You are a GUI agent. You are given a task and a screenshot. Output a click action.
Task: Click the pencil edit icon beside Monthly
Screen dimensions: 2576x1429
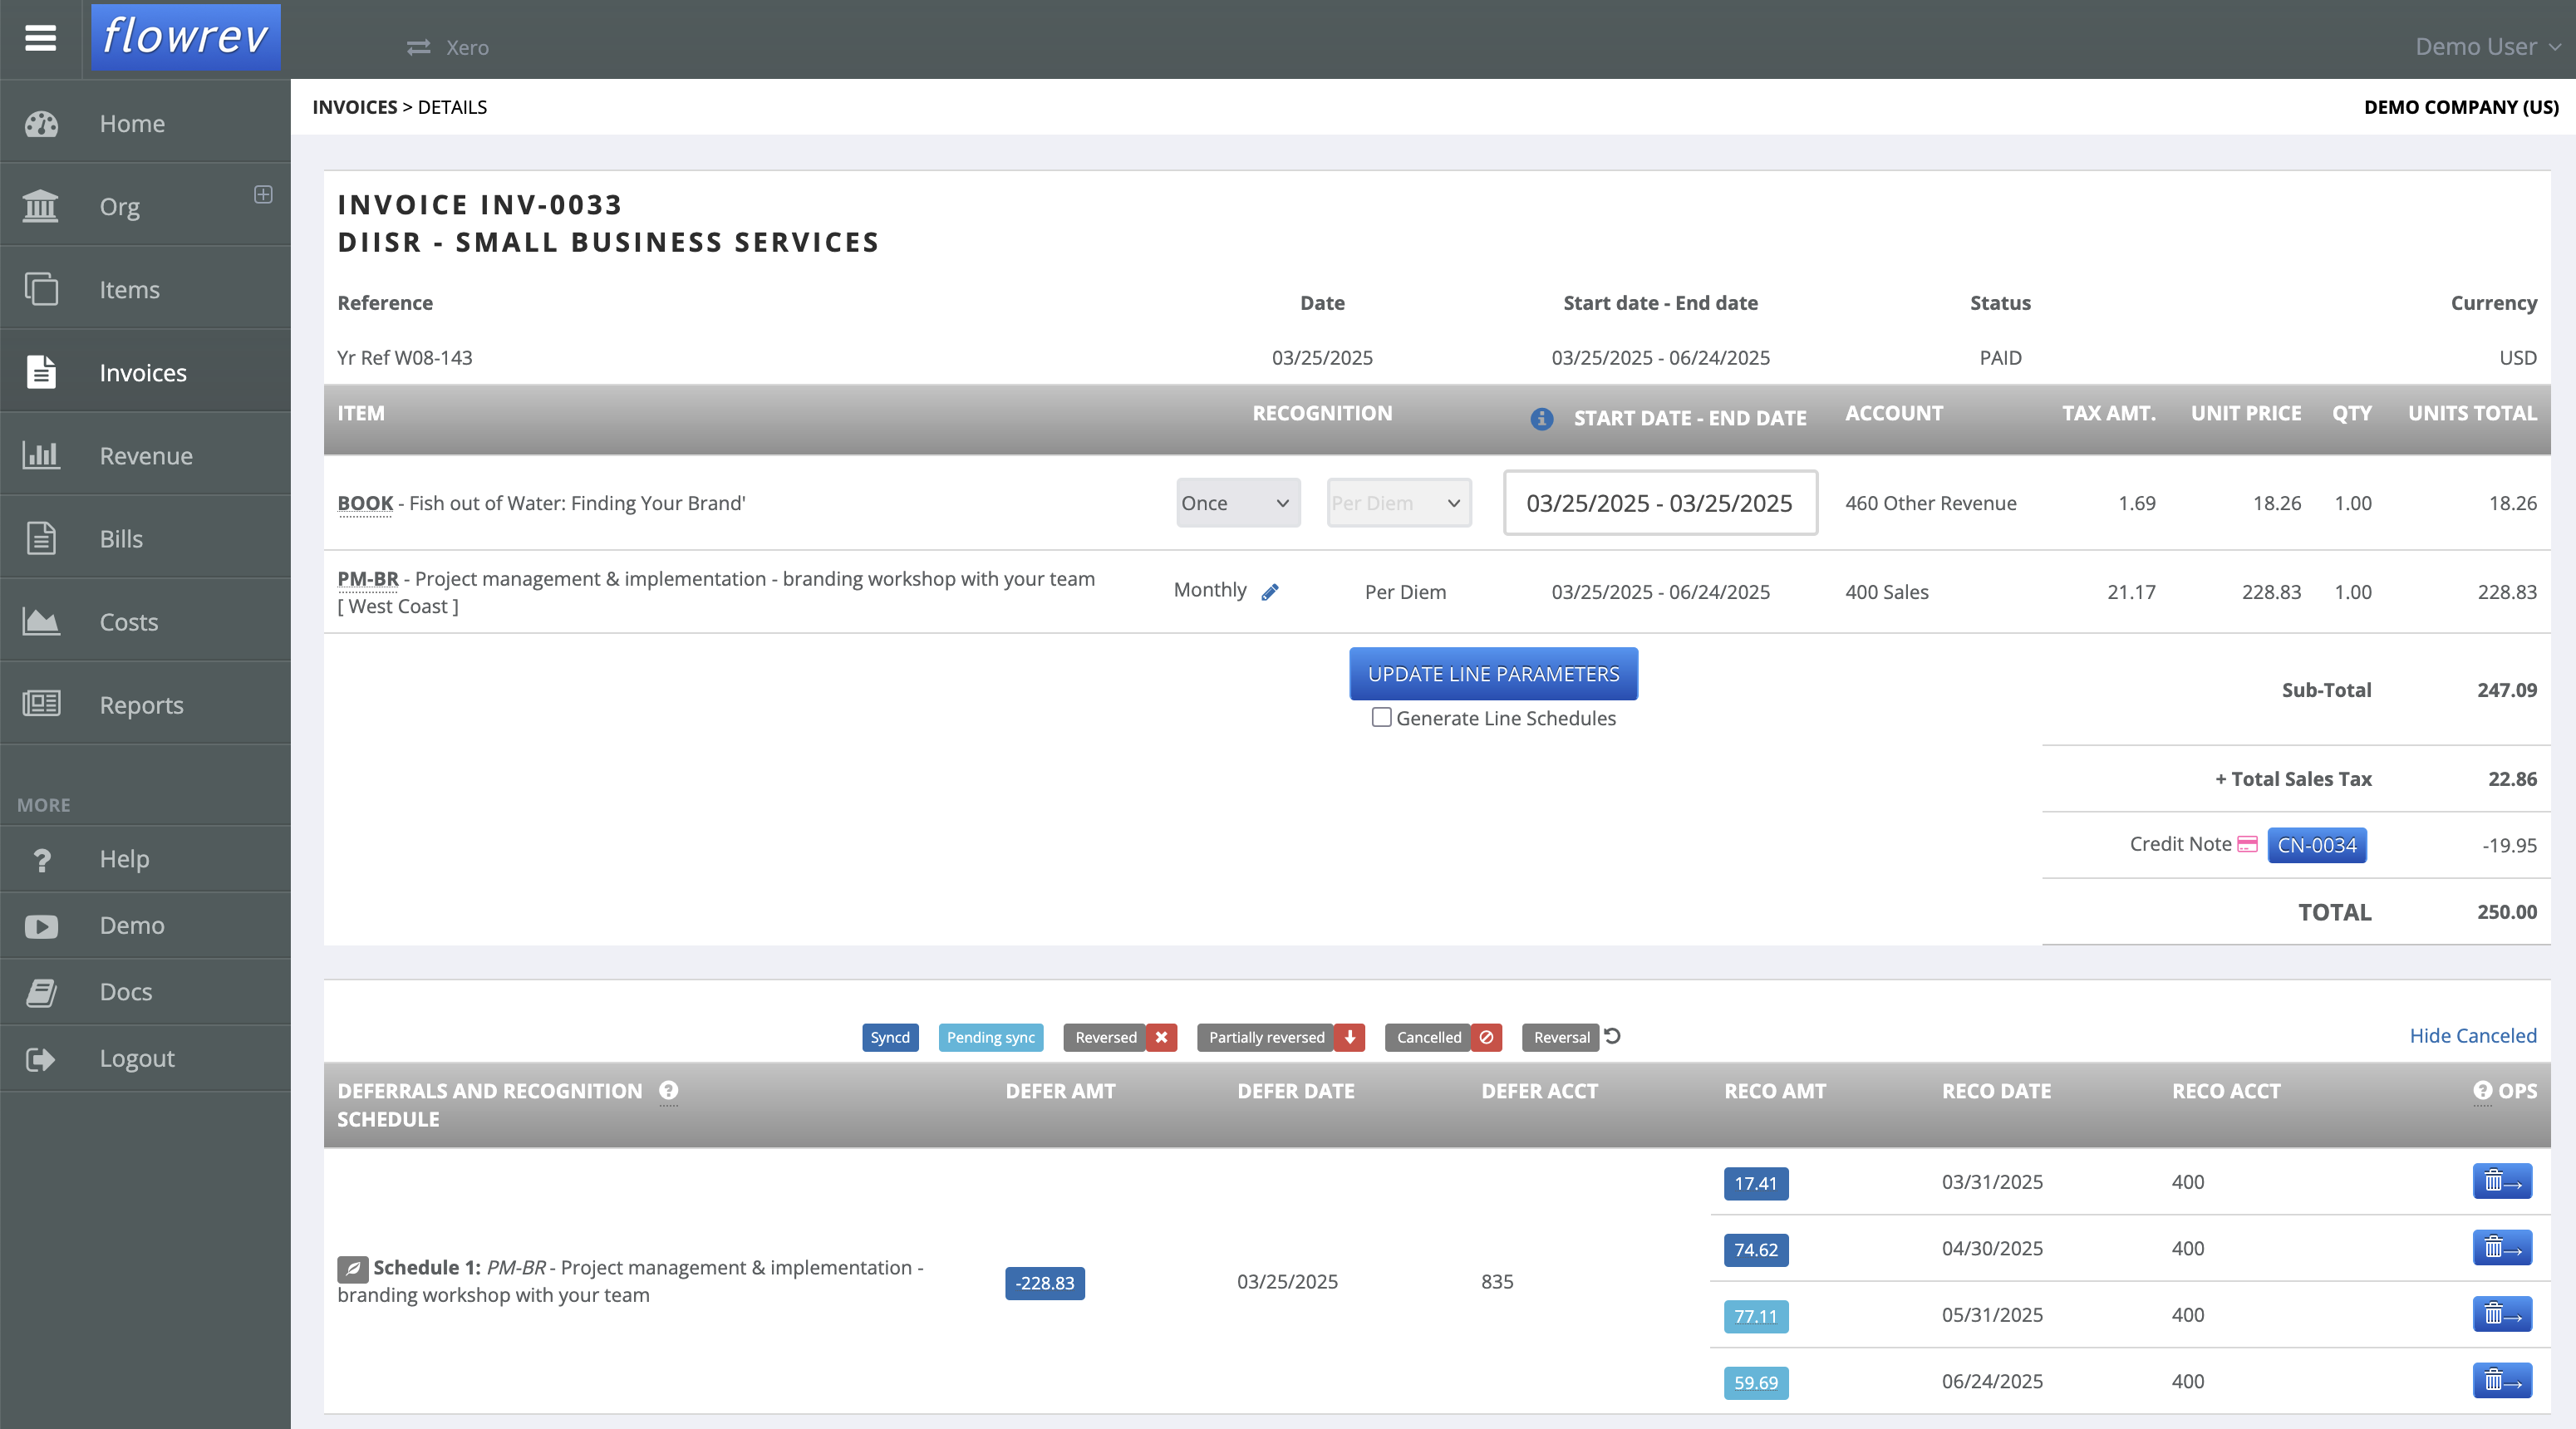(x=1270, y=592)
